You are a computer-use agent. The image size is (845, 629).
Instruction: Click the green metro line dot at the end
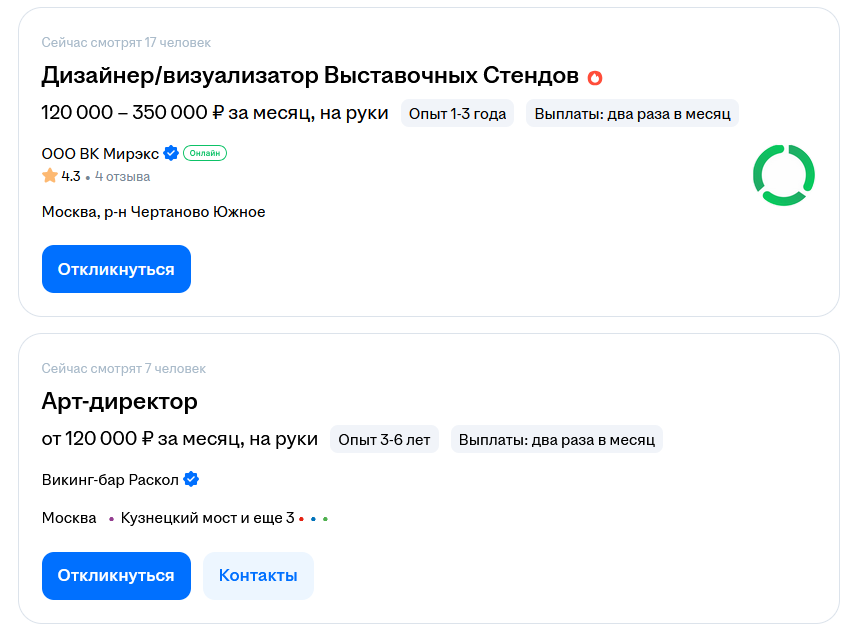[x=325, y=517]
